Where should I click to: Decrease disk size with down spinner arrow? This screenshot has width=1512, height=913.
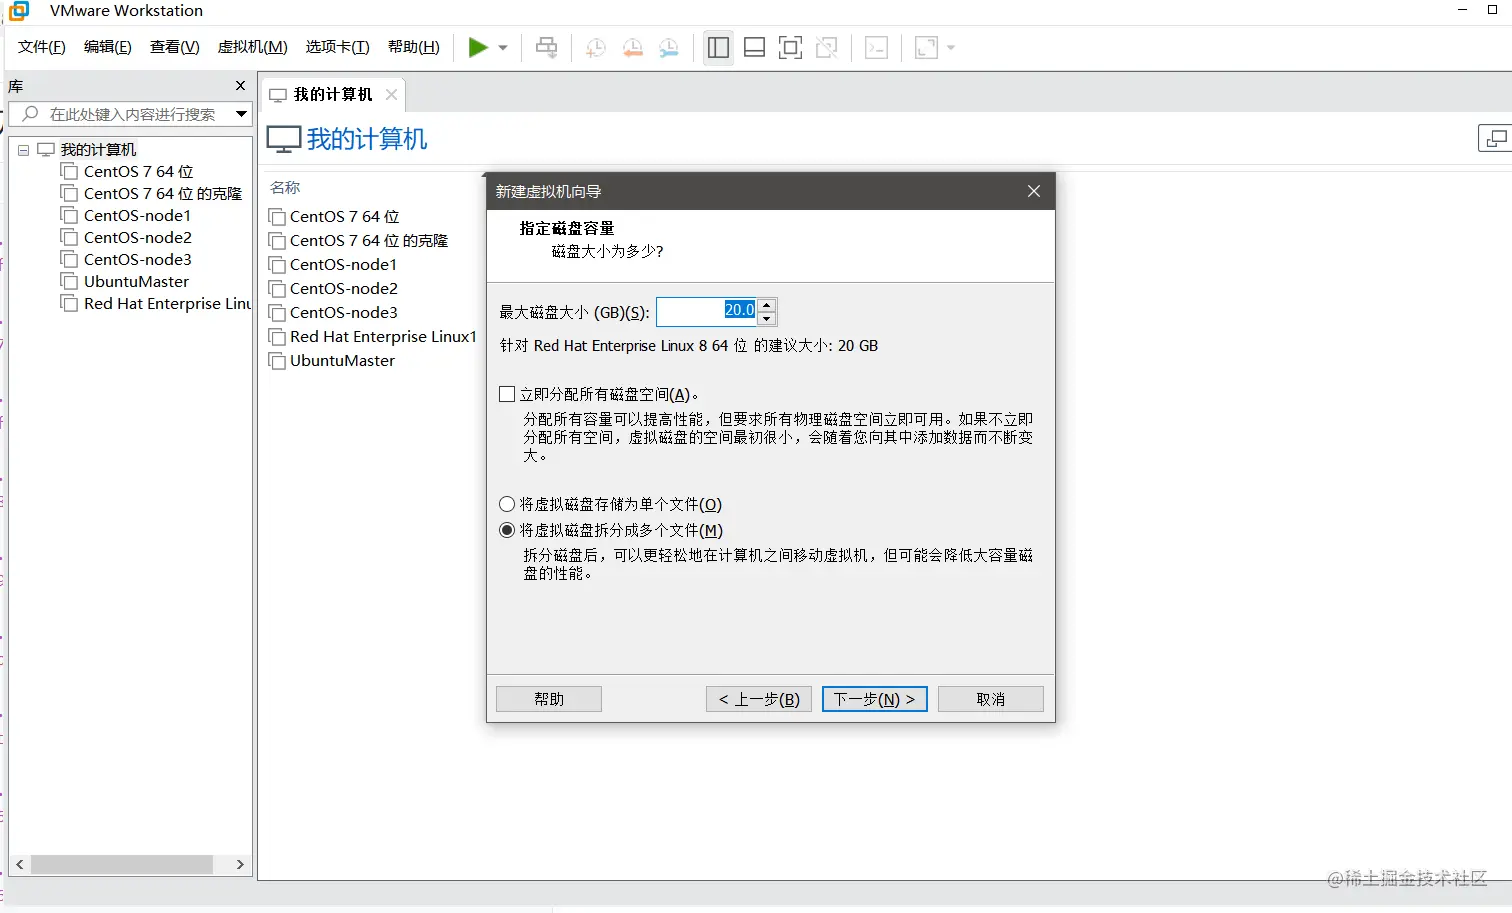coord(767,319)
